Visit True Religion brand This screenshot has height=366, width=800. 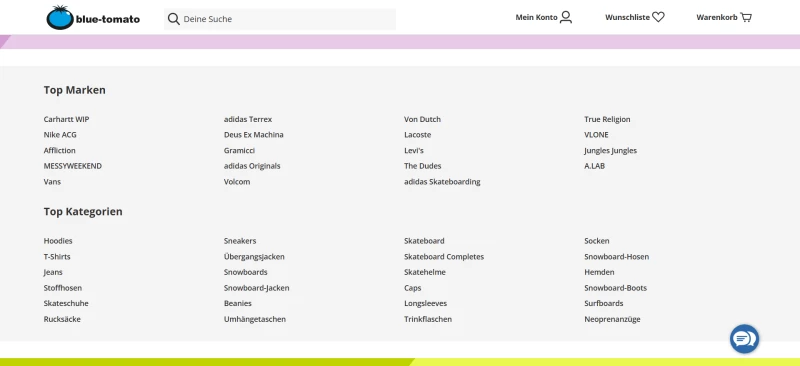pos(607,119)
